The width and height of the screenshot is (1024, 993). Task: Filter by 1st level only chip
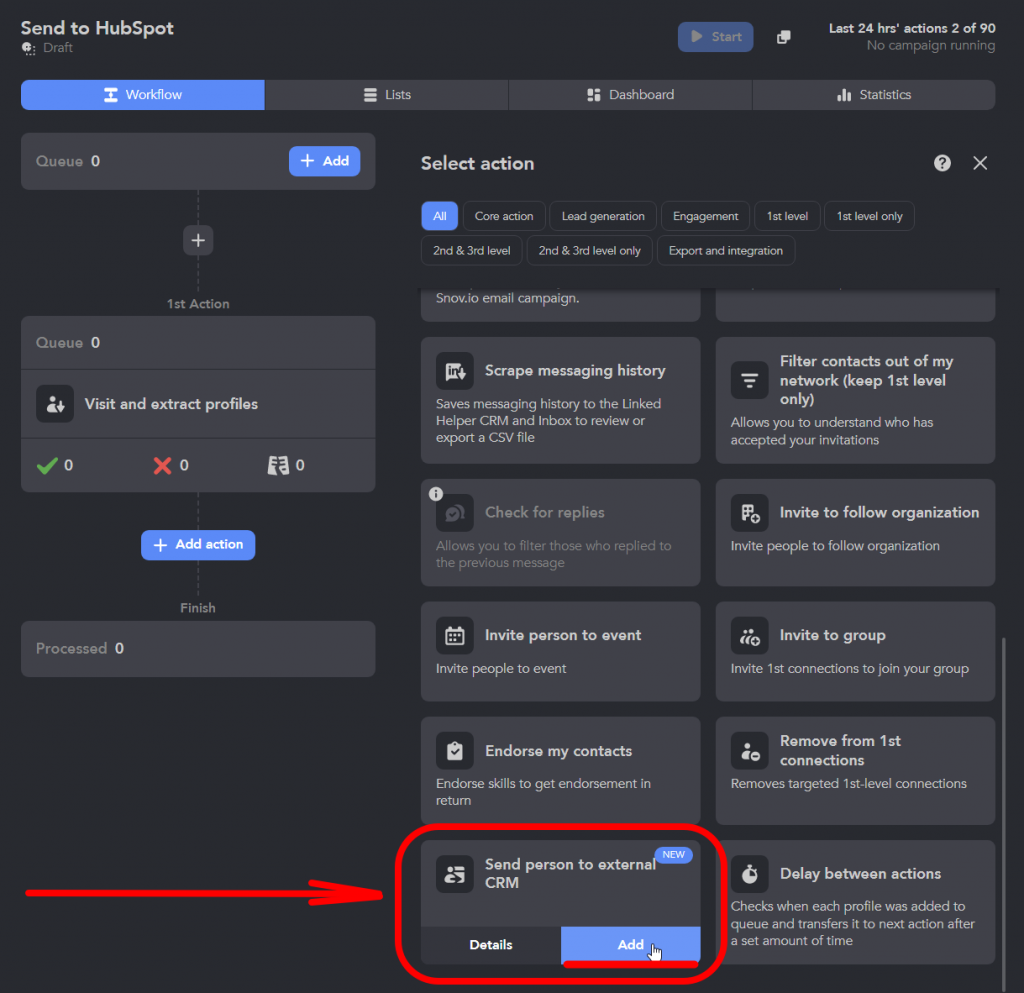[869, 216]
